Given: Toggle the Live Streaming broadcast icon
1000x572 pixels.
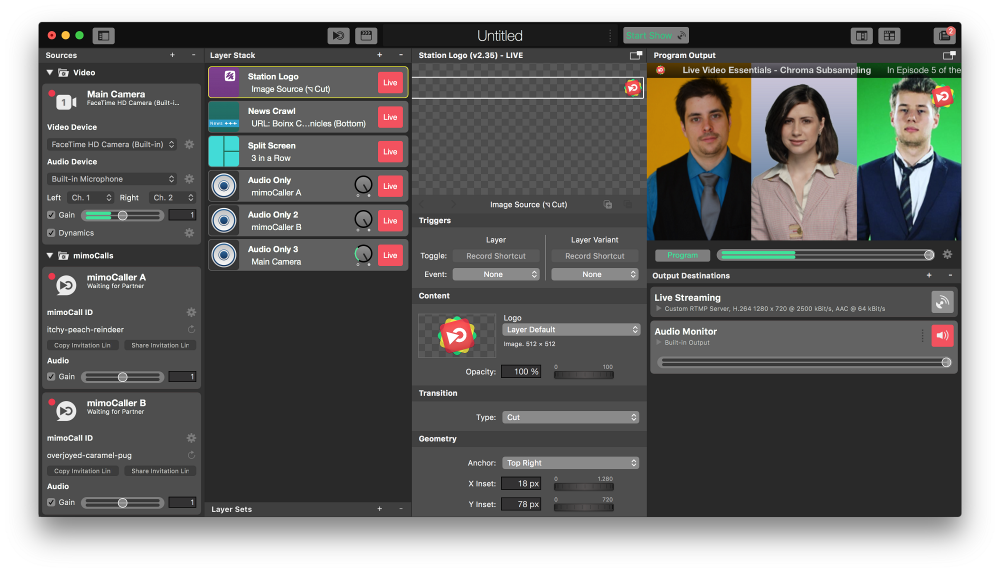Looking at the screenshot, I should 943,302.
